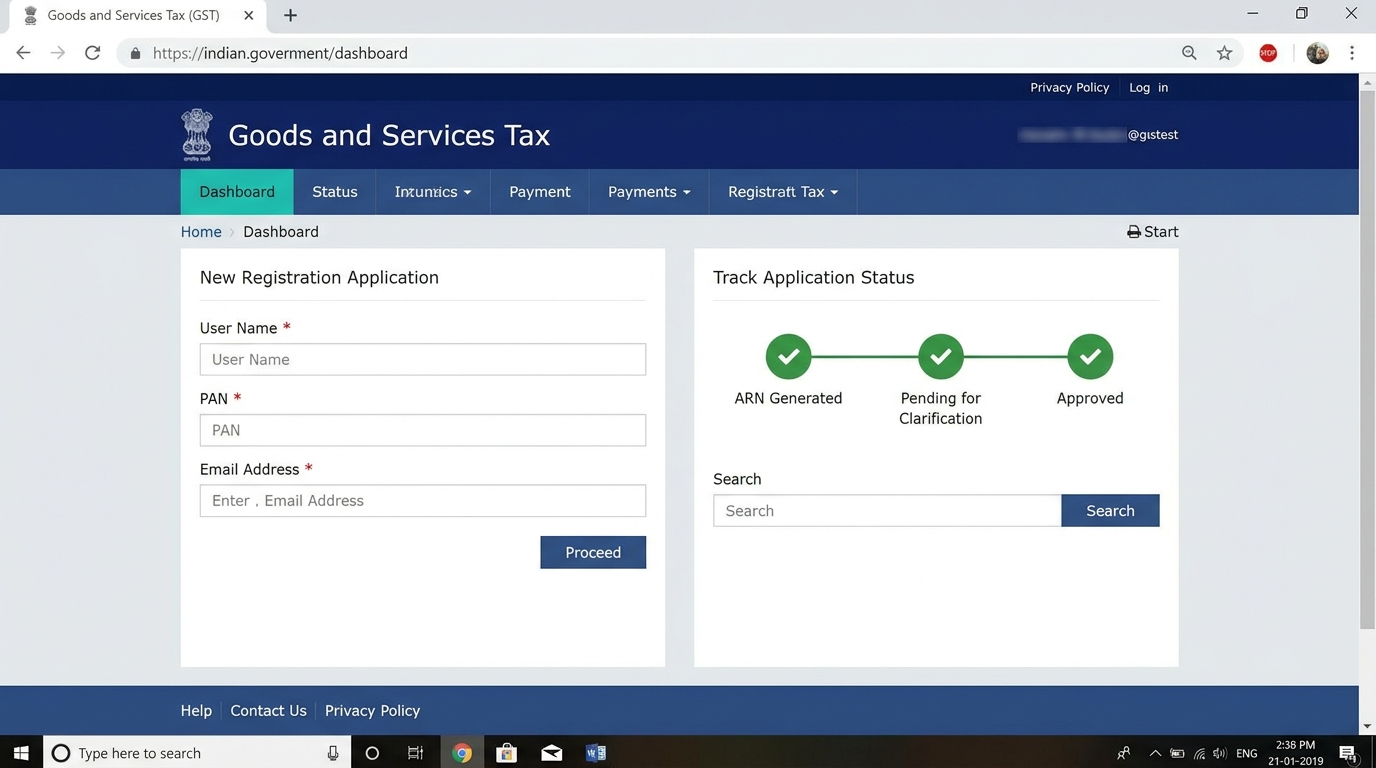Open the Status menu item
Image resolution: width=1376 pixels, height=768 pixels.
tap(335, 192)
